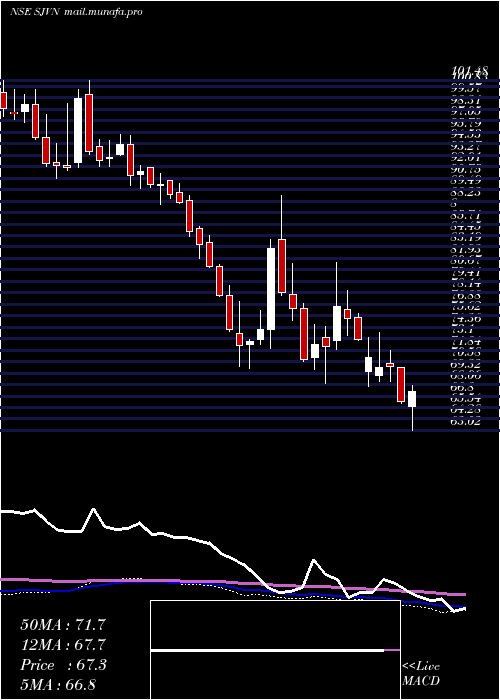Viewport: 500px width, 700px height.
Task: Click the Price : 67.3 readout
Action: coord(63,665)
